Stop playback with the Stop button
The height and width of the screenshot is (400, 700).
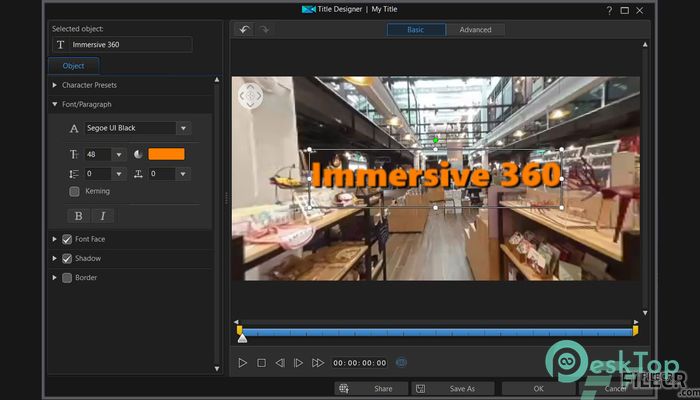(262, 363)
